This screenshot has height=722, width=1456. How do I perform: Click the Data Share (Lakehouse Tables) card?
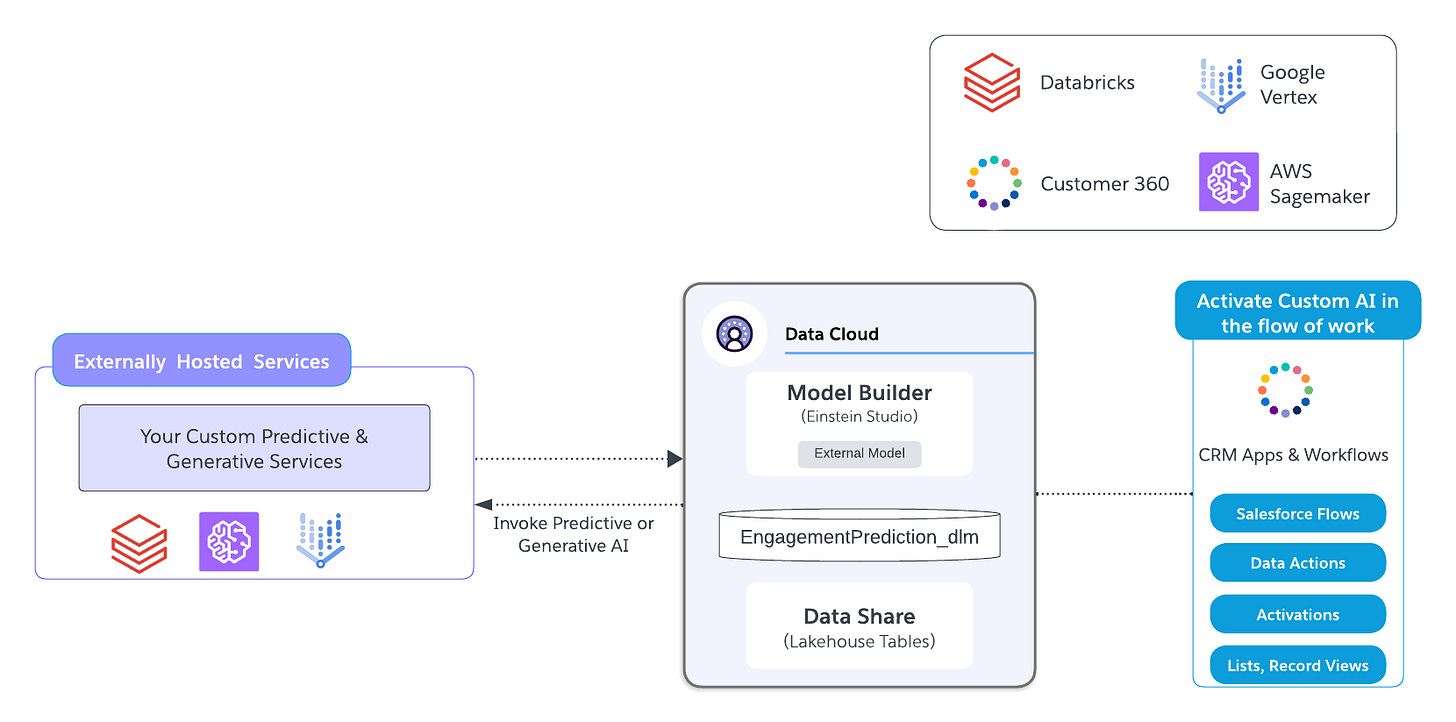tap(859, 626)
